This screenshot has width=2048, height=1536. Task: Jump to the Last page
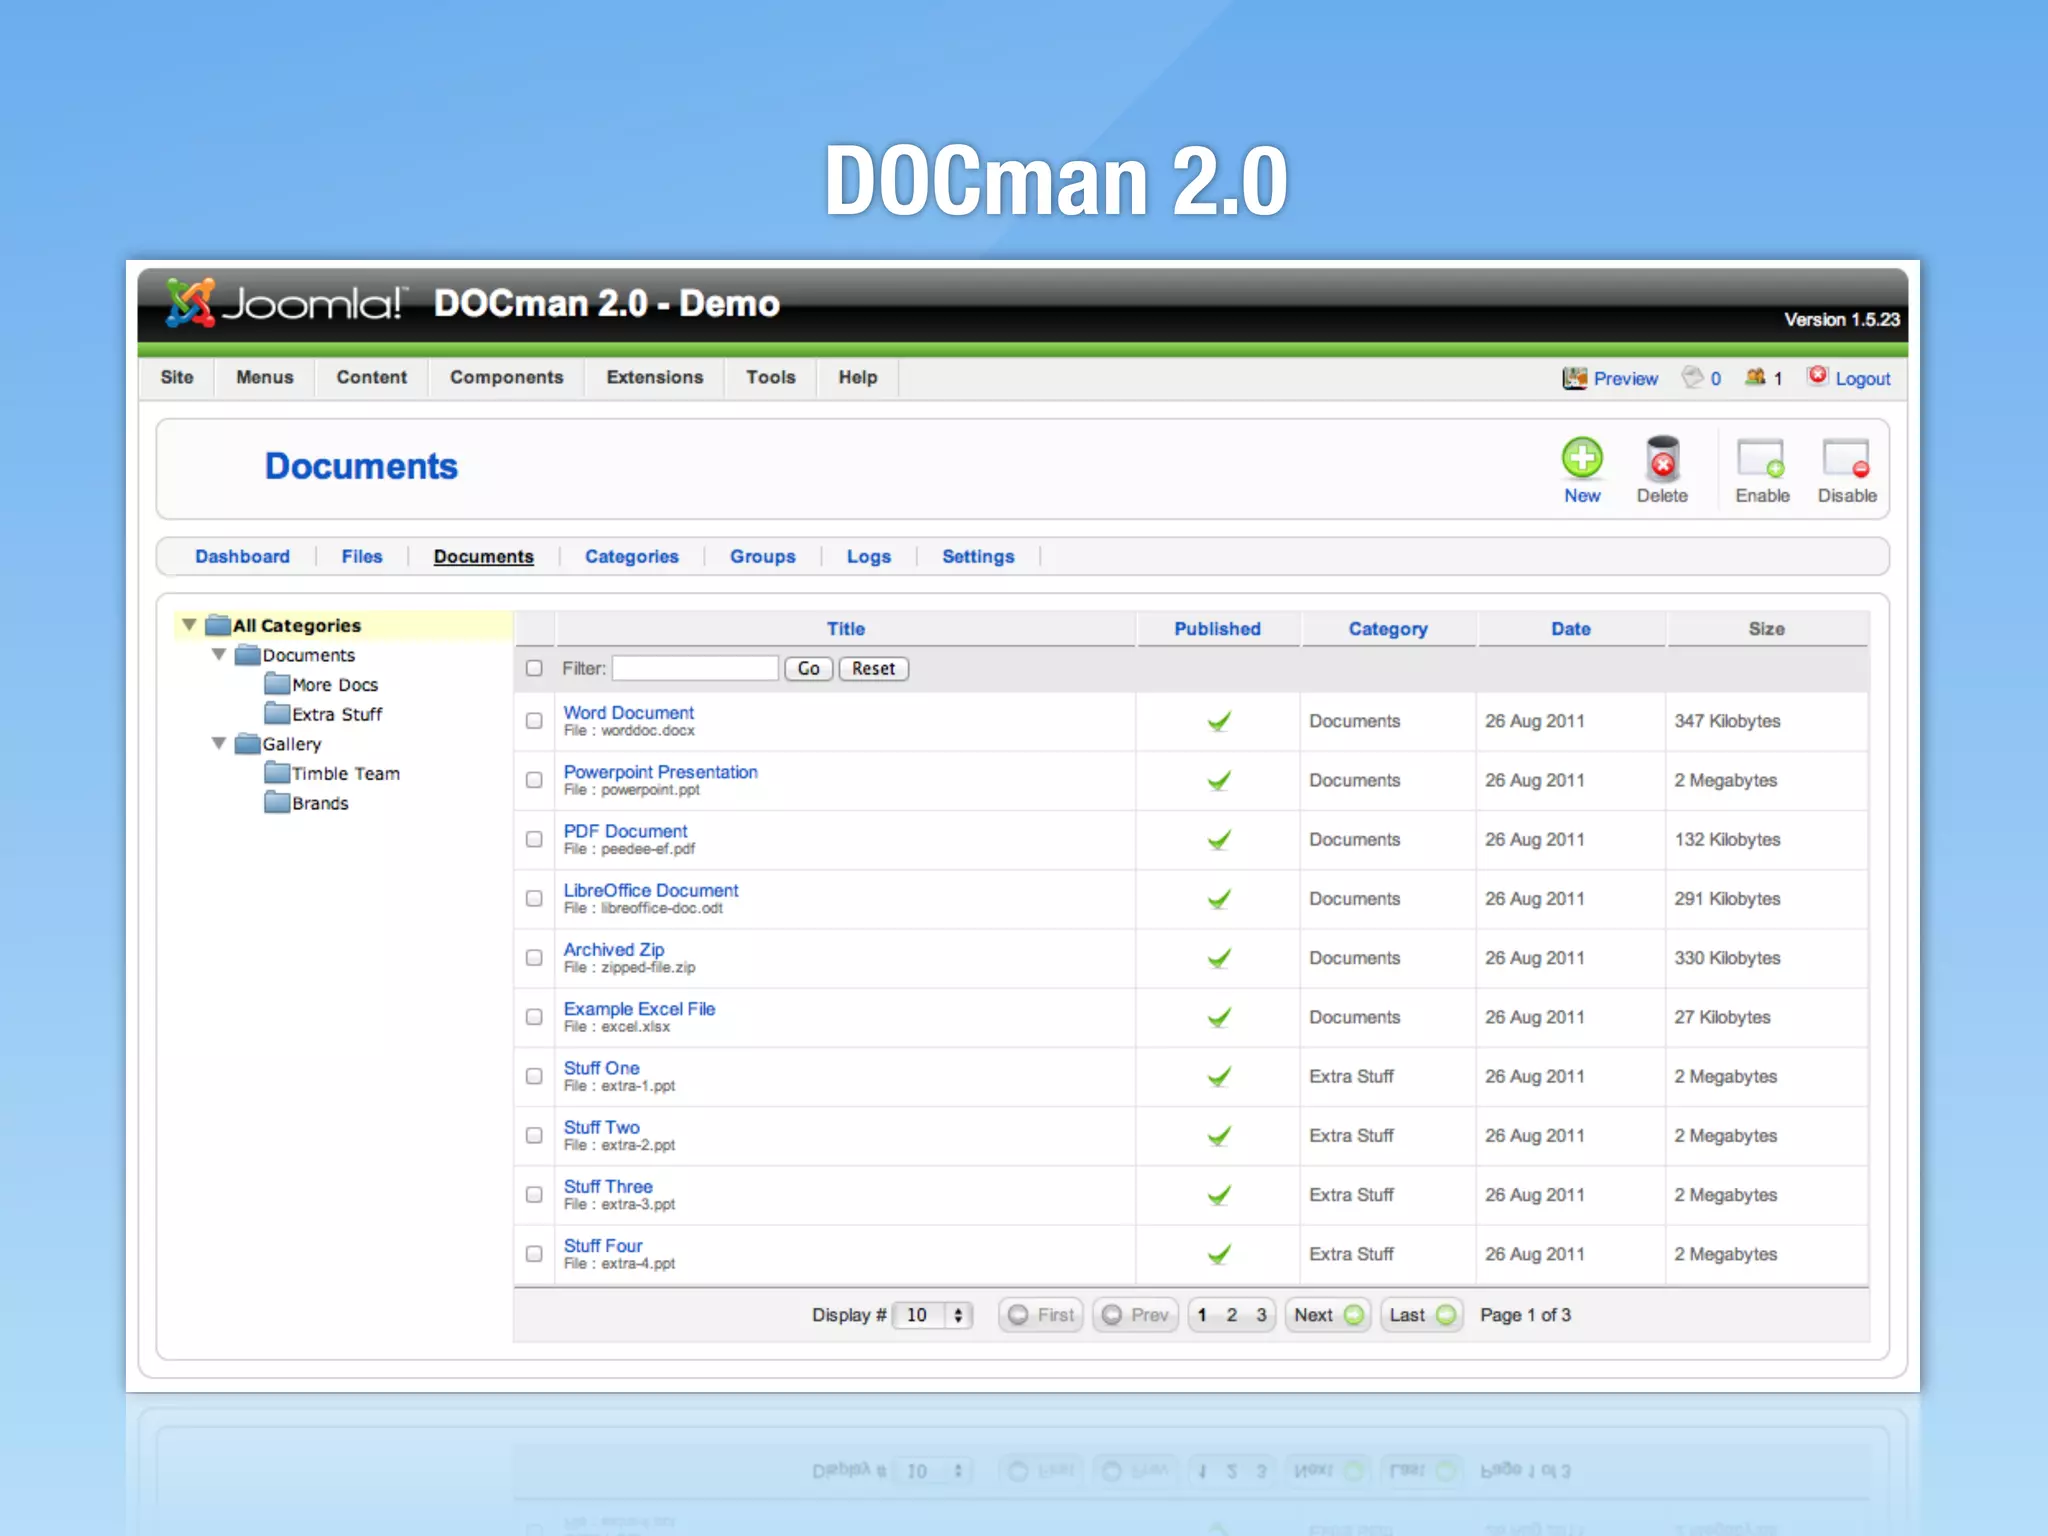[x=1422, y=1315]
